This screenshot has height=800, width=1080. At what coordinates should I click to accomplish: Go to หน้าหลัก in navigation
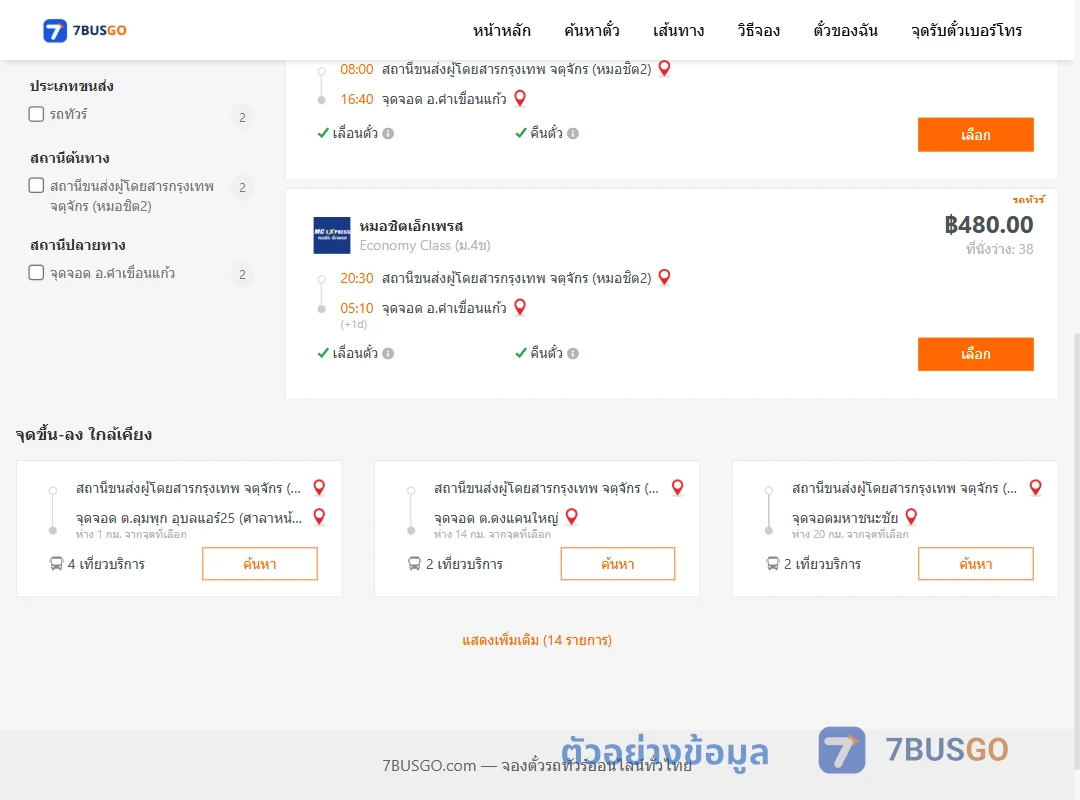tap(501, 30)
